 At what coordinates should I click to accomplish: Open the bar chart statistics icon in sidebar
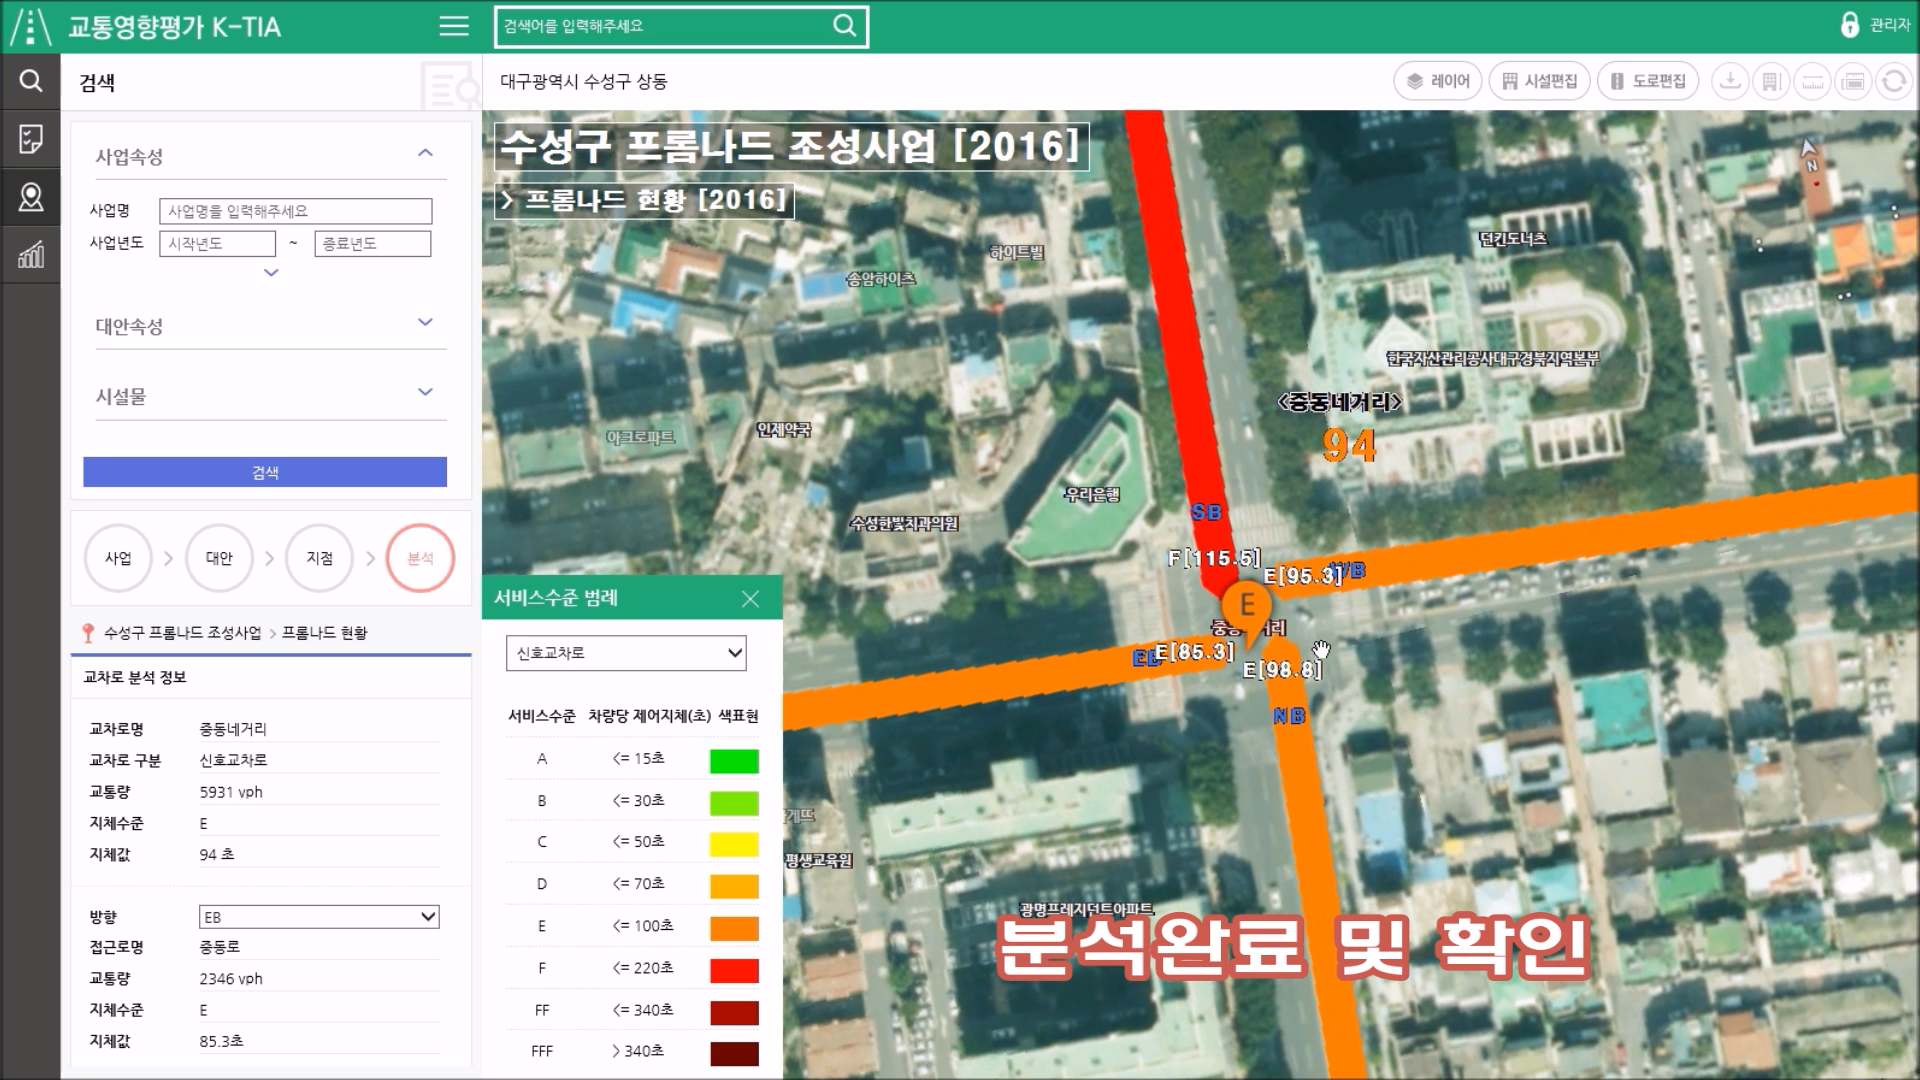click(31, 255)
